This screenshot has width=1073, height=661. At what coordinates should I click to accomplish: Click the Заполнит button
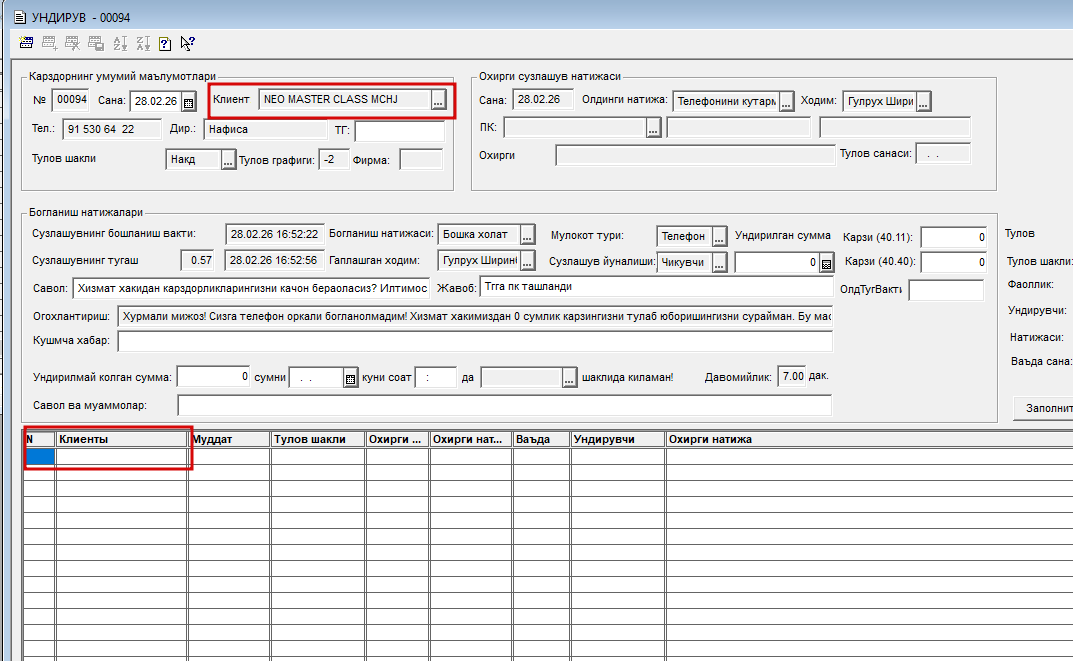coord(1045,408)
